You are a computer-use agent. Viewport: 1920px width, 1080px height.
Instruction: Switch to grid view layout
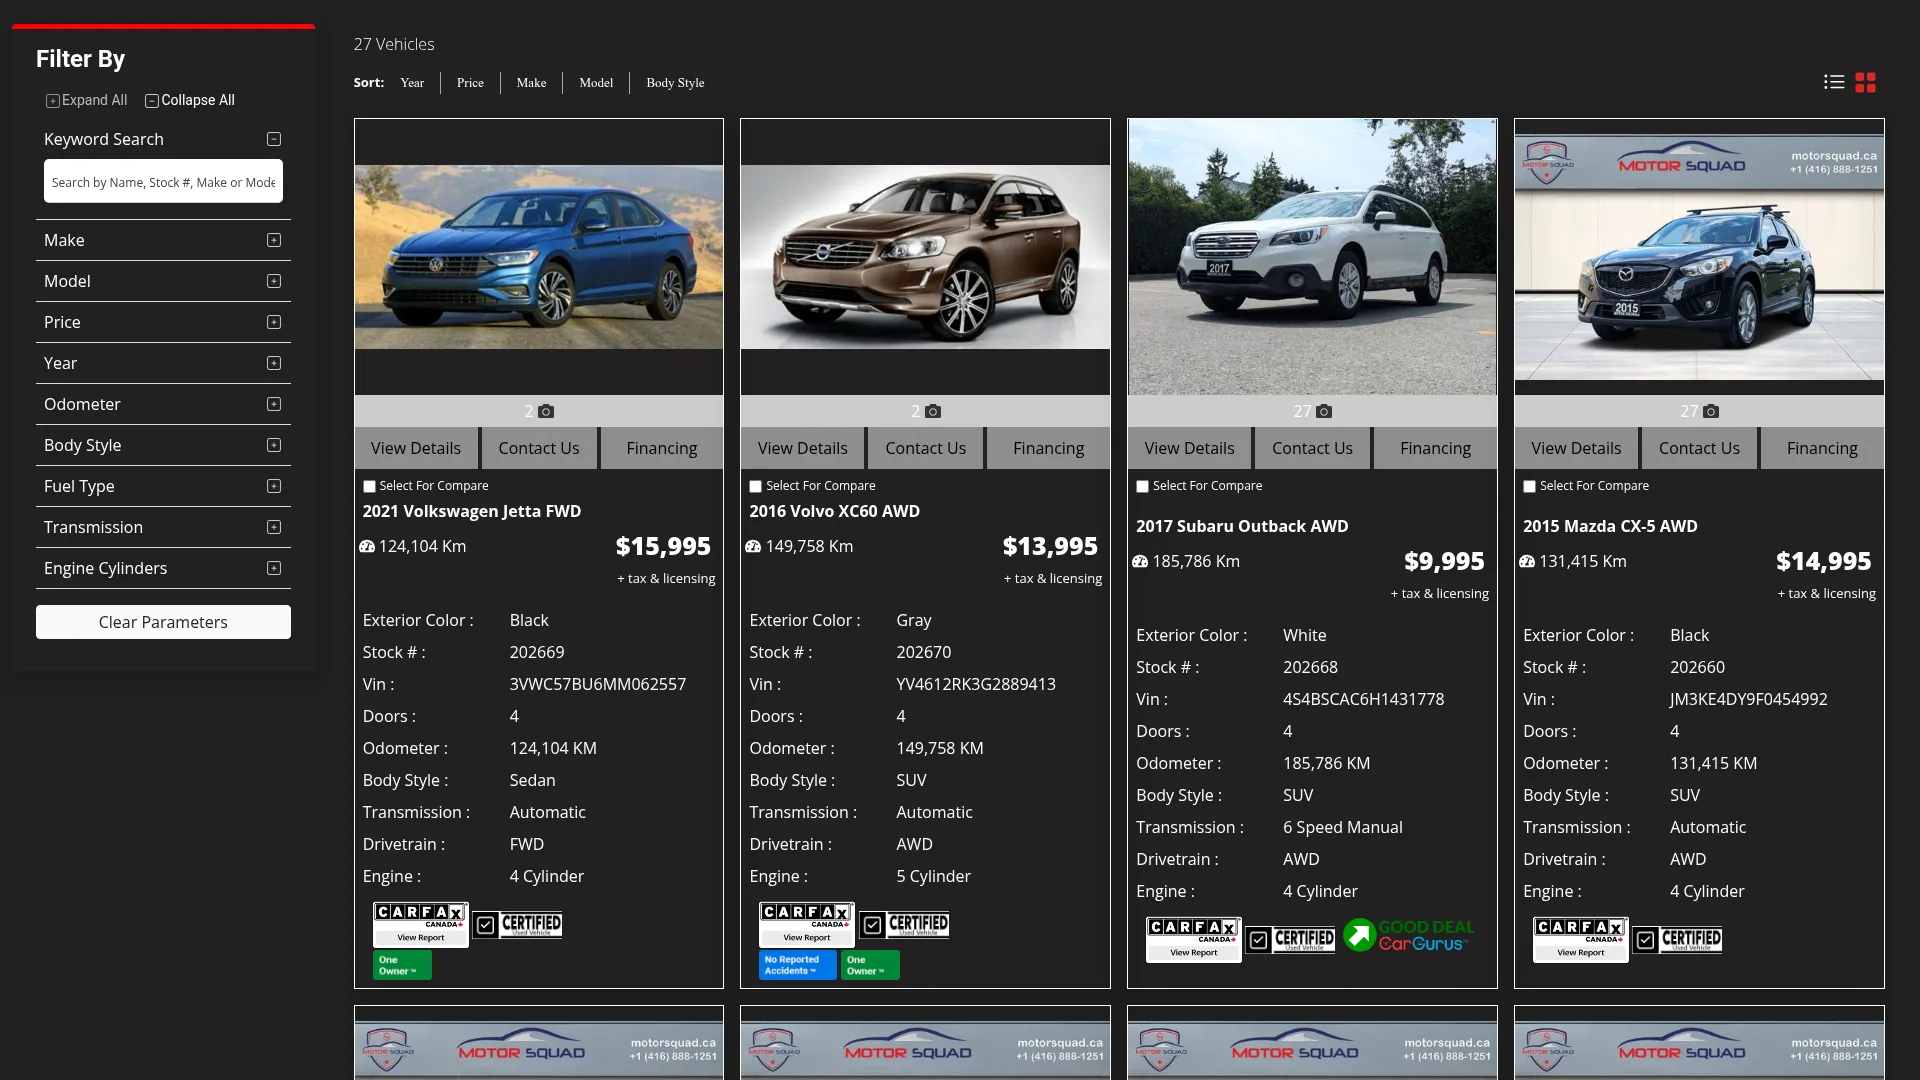pos(1865,82)
